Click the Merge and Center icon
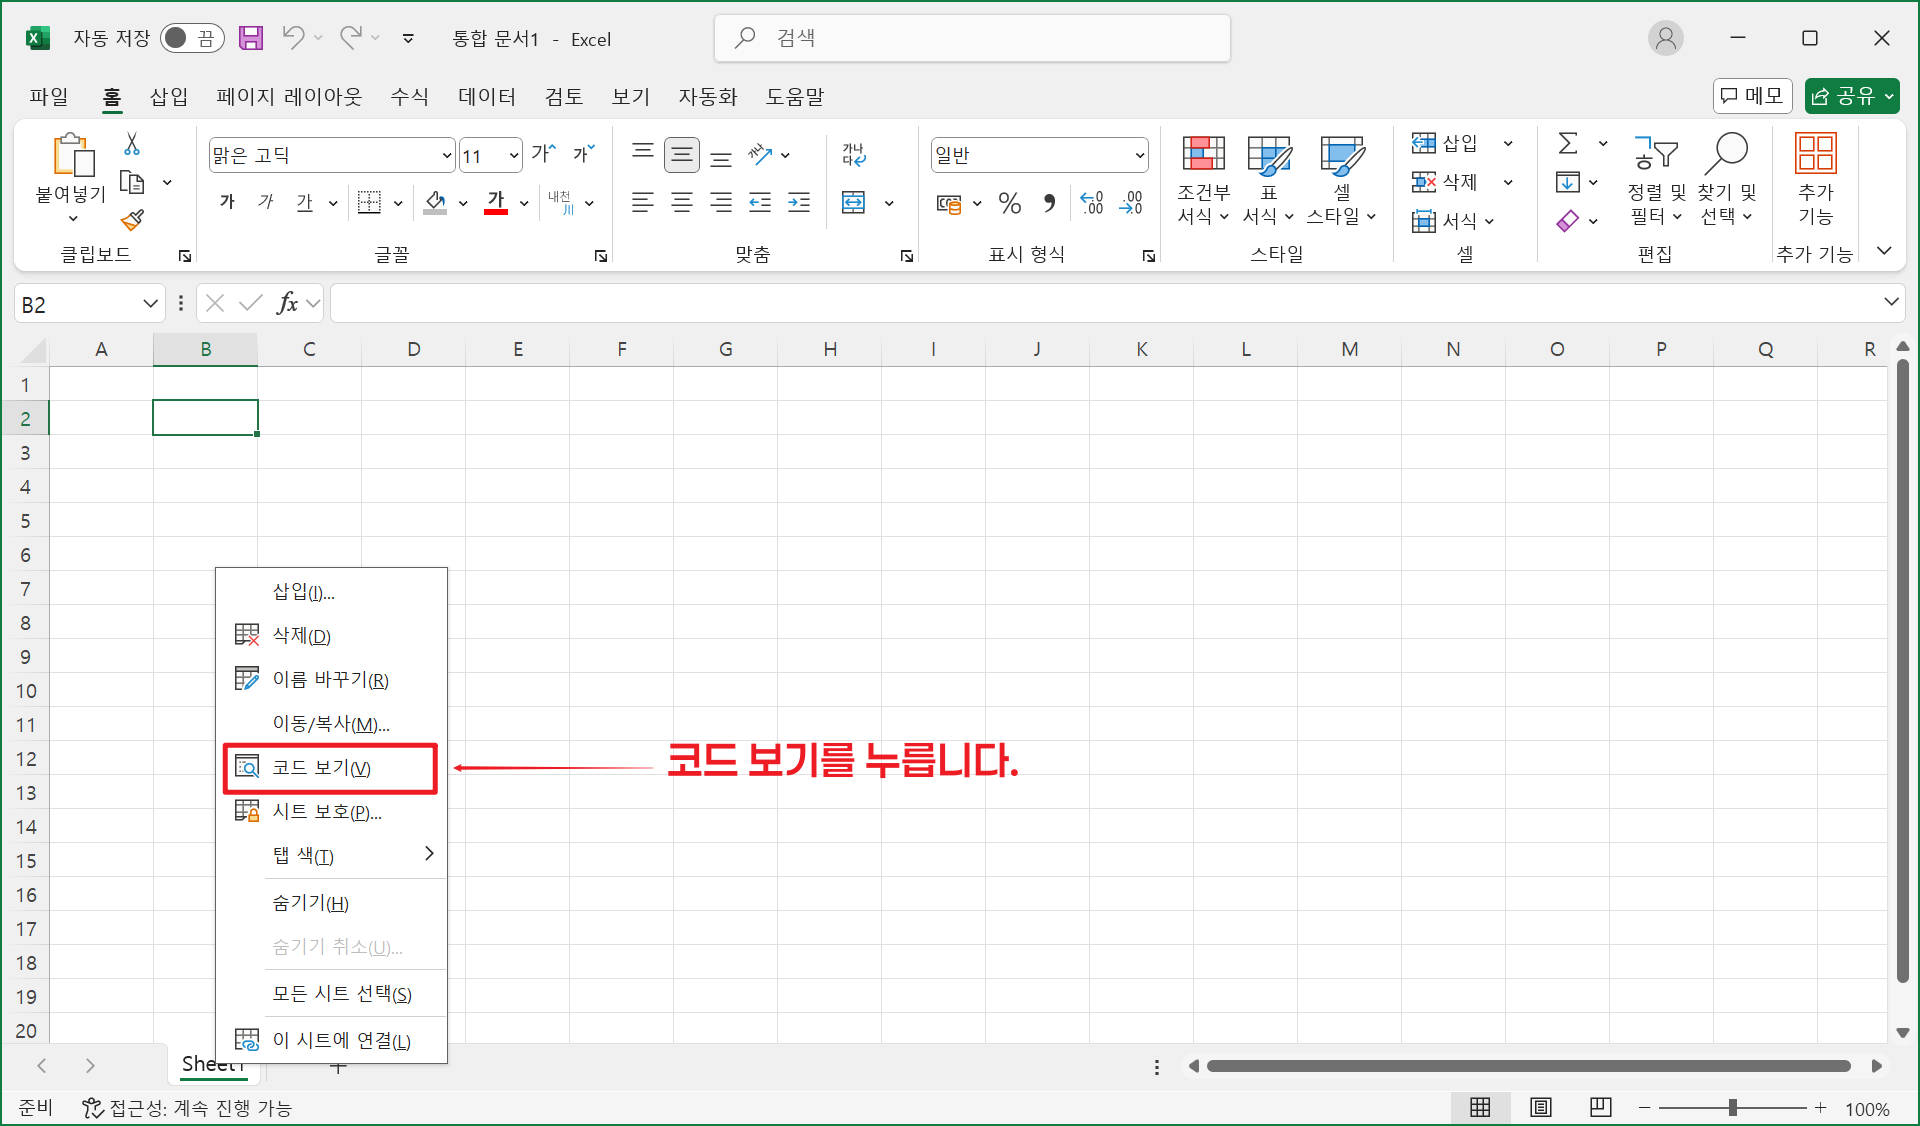This screenshot has height=1126, width=1920. pos(854,203)
